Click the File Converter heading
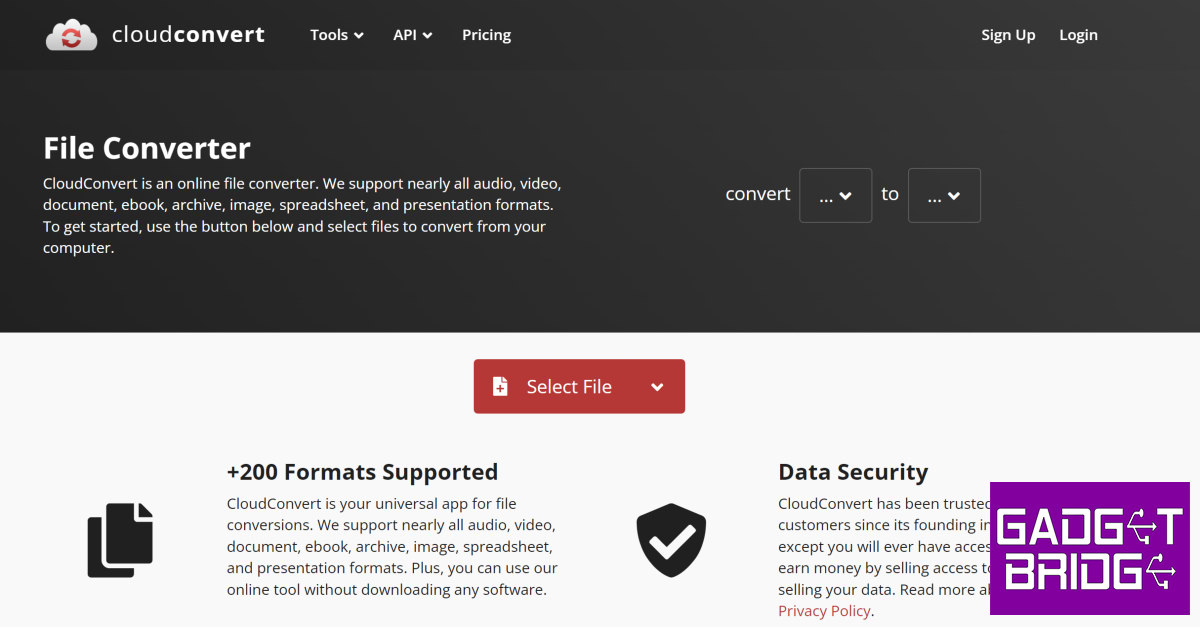This screenshot has height=628, width=1200. tap(147, 149)
